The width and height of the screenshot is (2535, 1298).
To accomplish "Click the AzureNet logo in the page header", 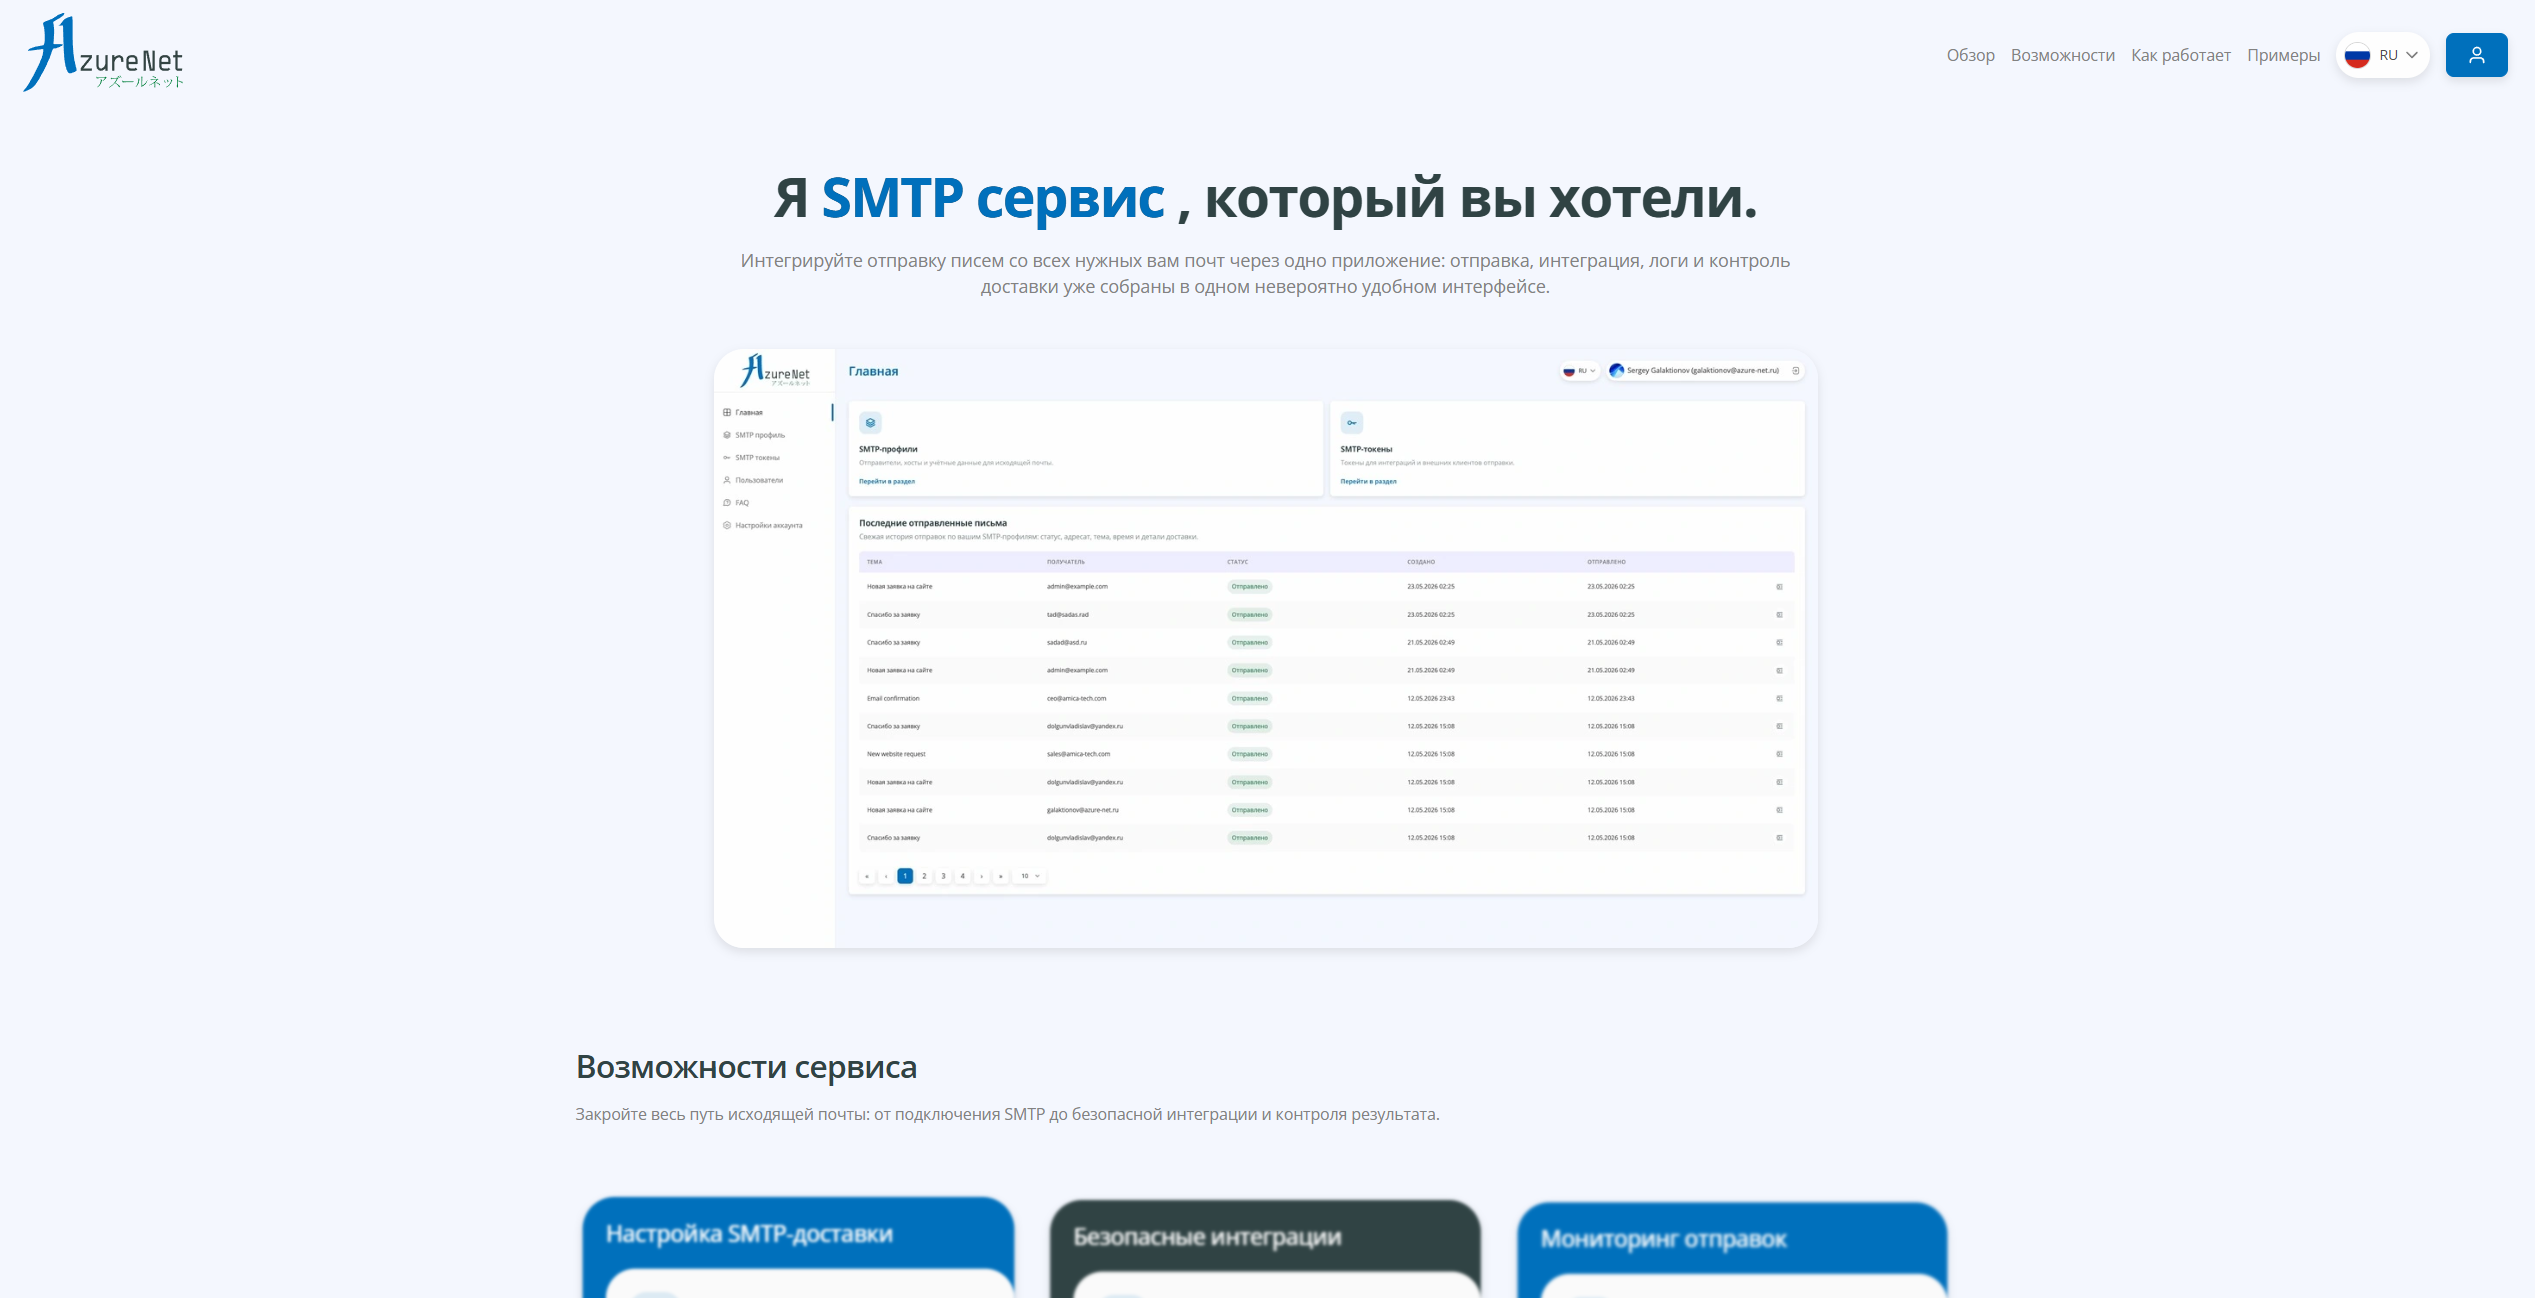I will coord(104,53).
